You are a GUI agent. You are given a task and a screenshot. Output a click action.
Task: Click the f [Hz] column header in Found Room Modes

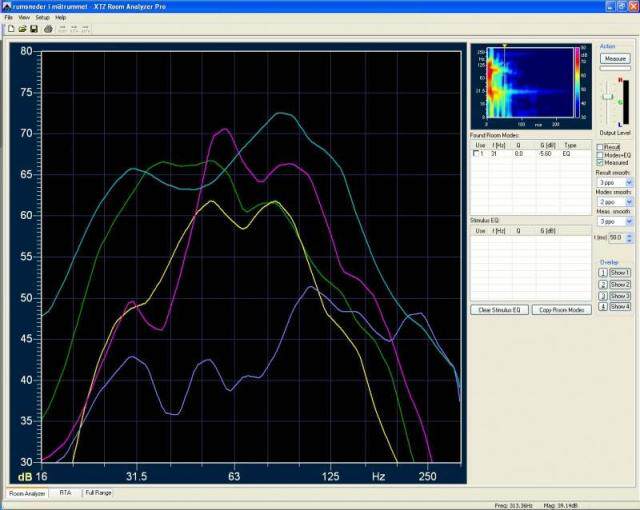point(499,145)
